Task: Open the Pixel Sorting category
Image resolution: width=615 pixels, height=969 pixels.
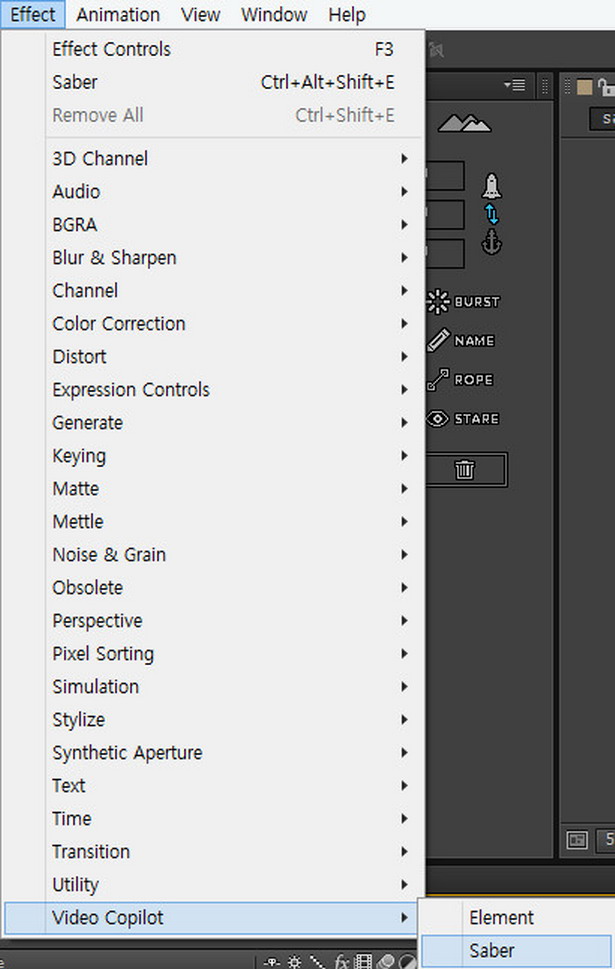Action: tap(214, 653)
